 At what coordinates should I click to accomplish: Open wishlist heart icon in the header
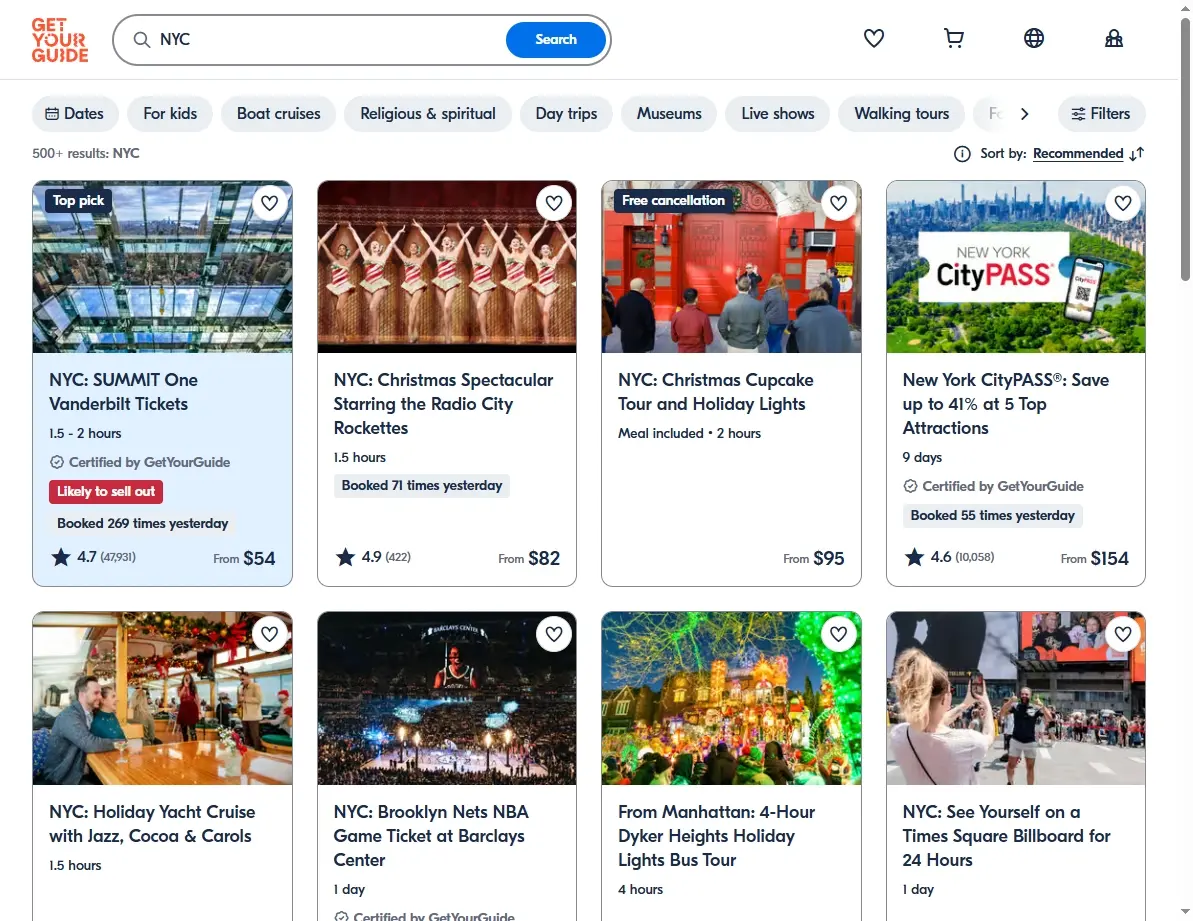pyautogui.click(x=873, y=38)
